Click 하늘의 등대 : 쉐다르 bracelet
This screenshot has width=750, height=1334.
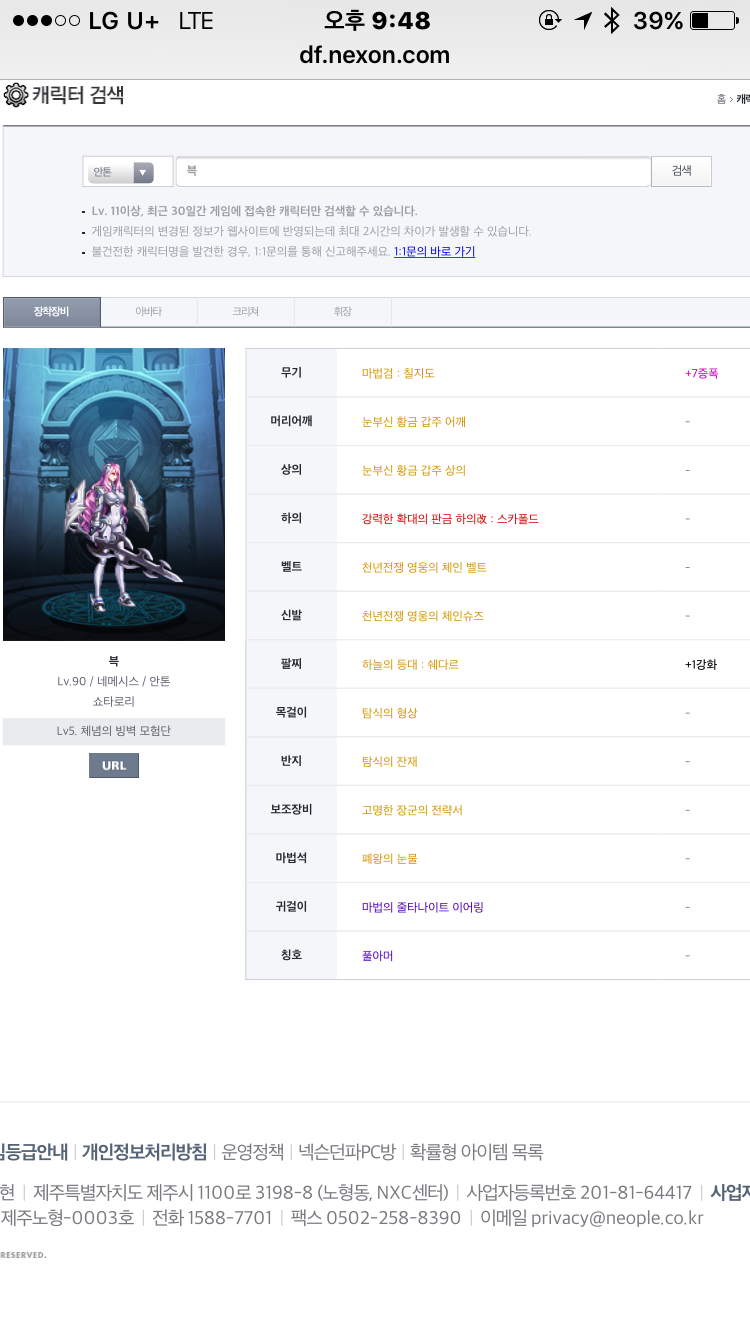(410, 664)
